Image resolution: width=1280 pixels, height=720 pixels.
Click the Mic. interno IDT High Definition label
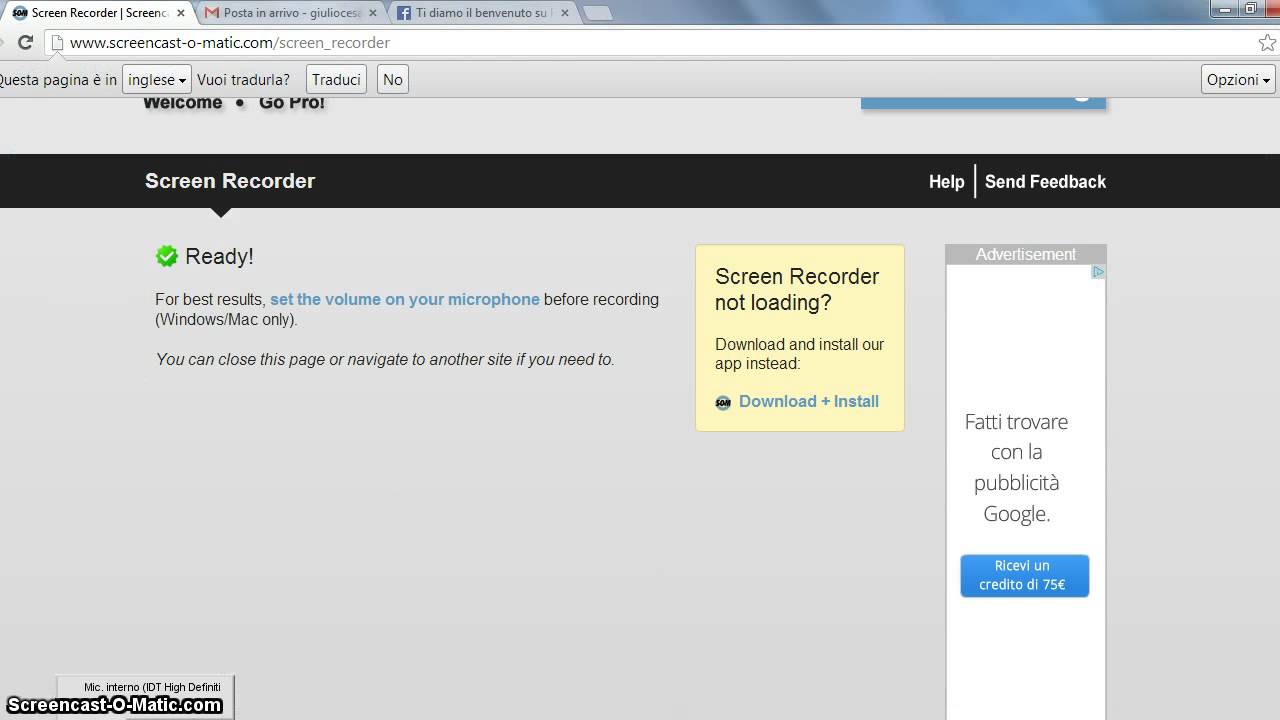pos(152,687)
